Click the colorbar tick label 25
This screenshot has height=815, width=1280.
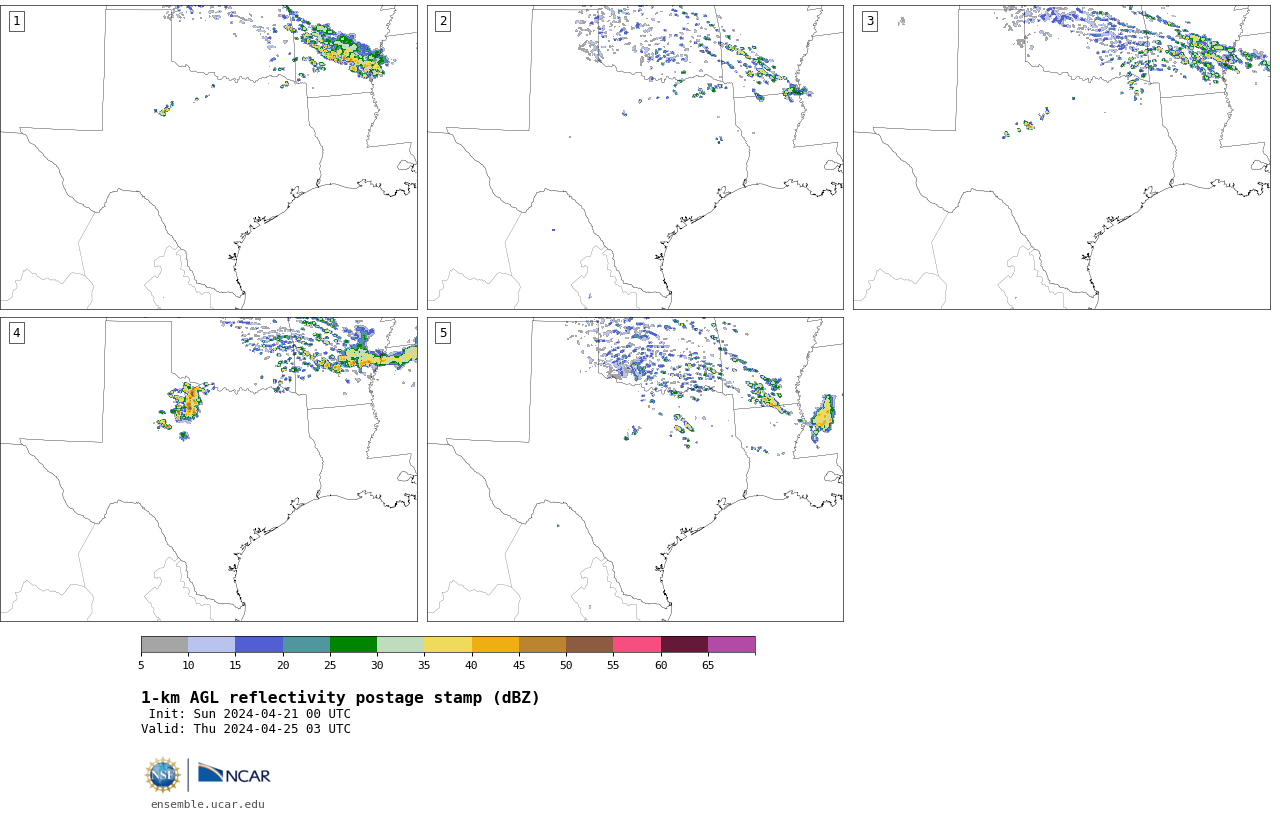click(330, 665)
